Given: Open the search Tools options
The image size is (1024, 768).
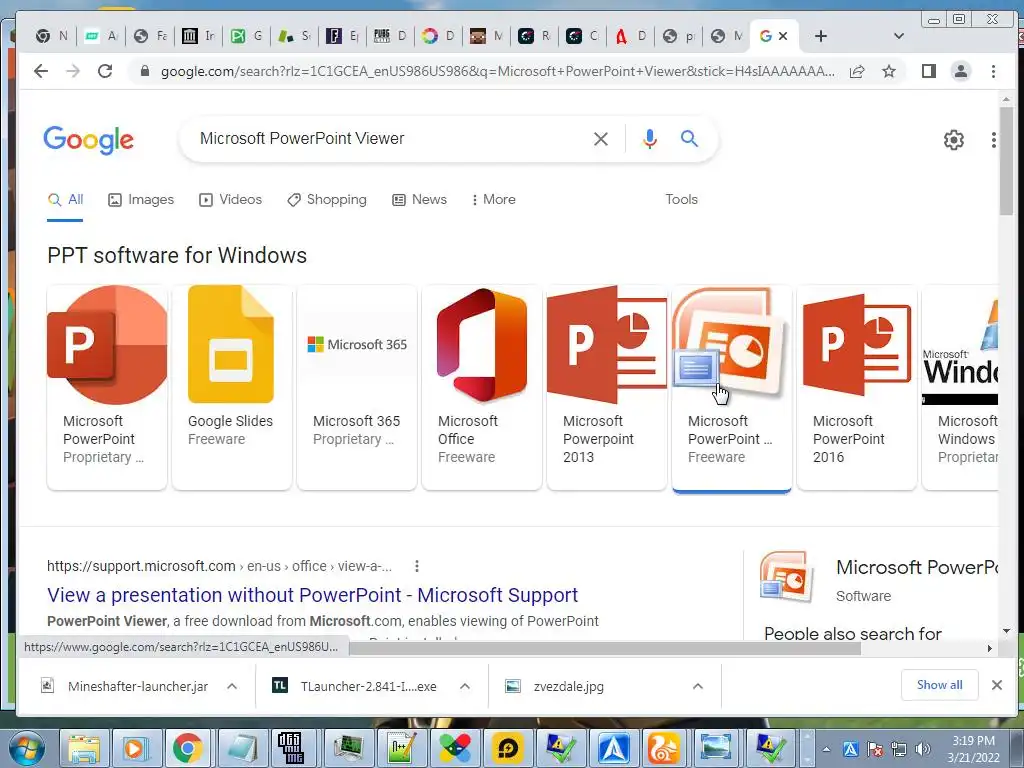Looking at the screenshot, I should [x=681, y=200].
